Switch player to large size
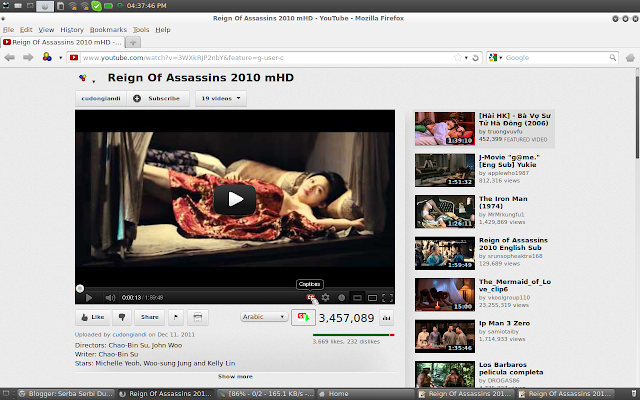This screenshot has width=640, height=400. click(x=372, y=298)
